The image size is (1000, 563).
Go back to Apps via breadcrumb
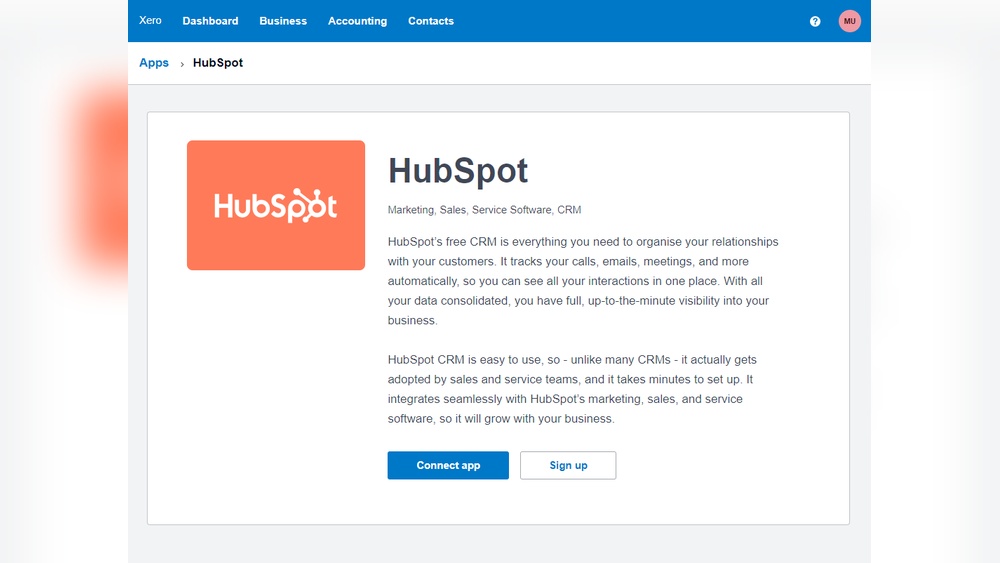pyautogui.click(x=154, y=62)
